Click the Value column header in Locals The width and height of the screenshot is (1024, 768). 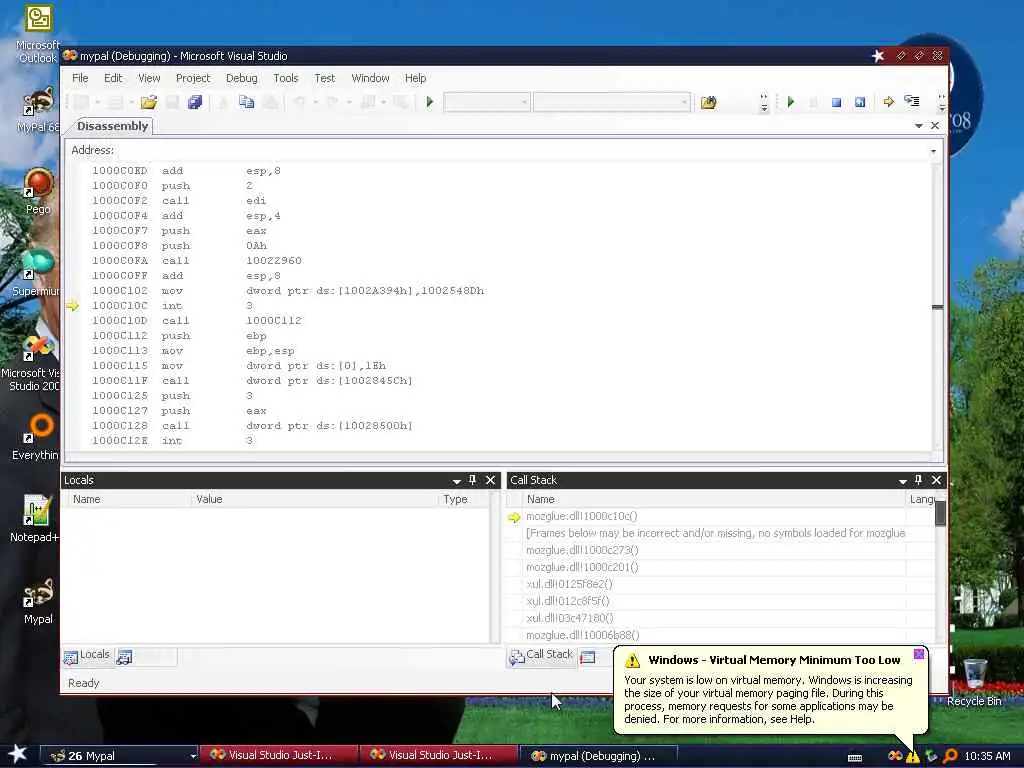314,499
